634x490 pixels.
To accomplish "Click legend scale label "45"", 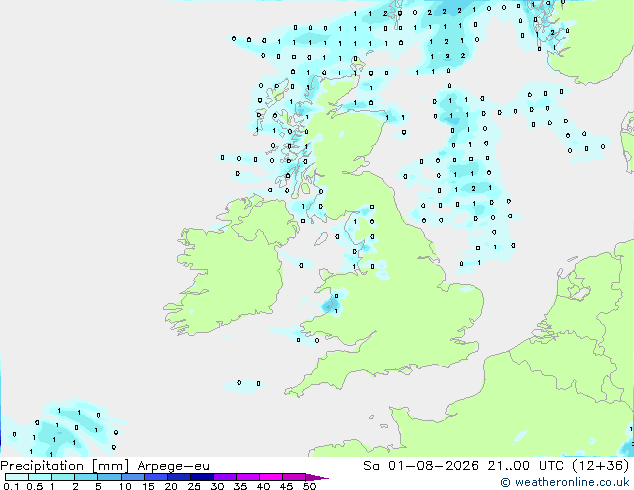I will 286,486.
